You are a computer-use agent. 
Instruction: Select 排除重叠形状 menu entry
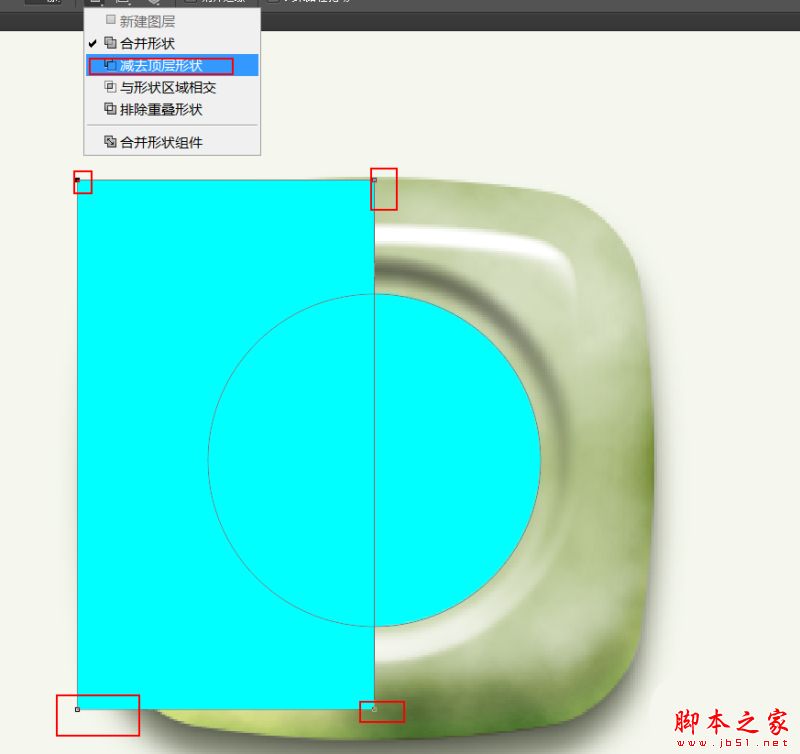click(x=172, y=109)
